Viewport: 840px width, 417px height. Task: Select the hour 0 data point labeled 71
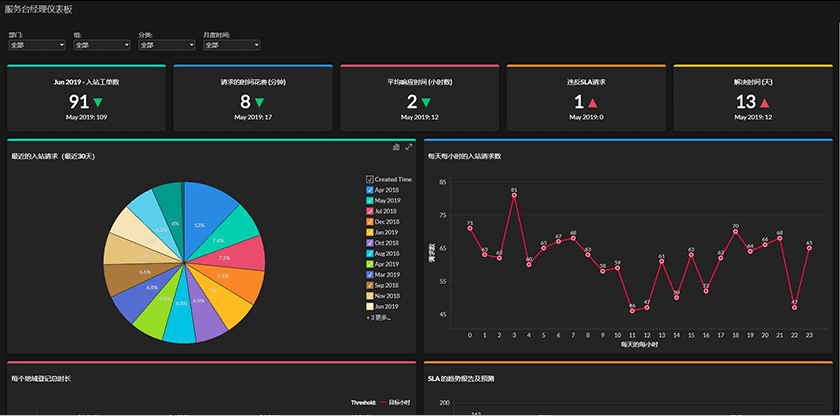[470, 228]
